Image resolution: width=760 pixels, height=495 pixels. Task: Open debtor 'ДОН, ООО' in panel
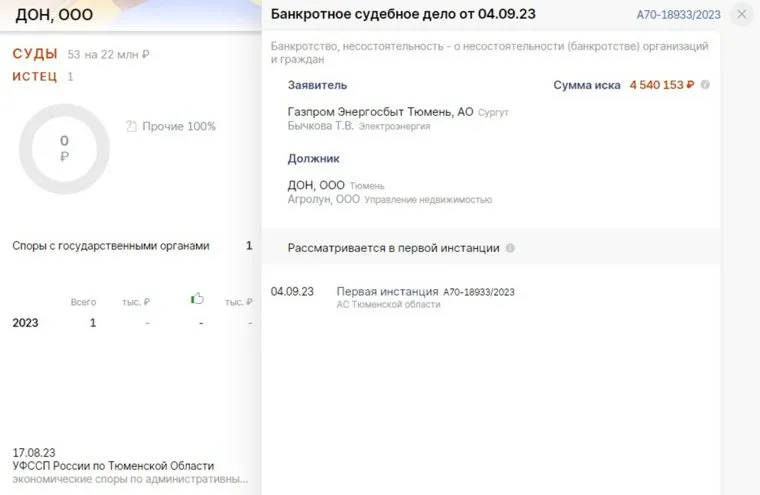[x=315, y=185]
